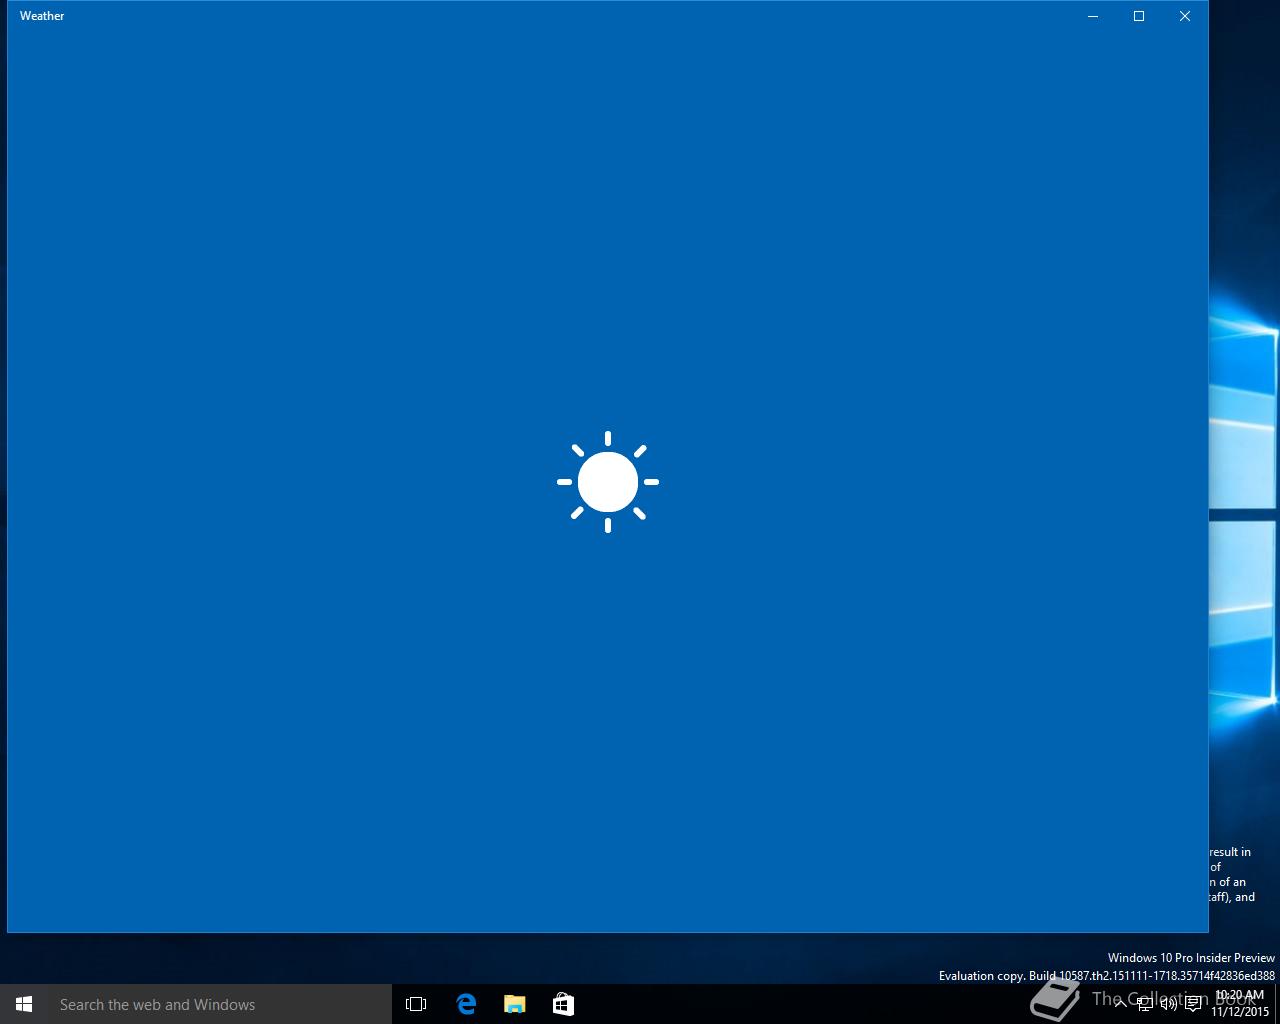Click the 'Search the web and Windows' box
This screenshot has width=1280, height=1024.
point(220,1004)
